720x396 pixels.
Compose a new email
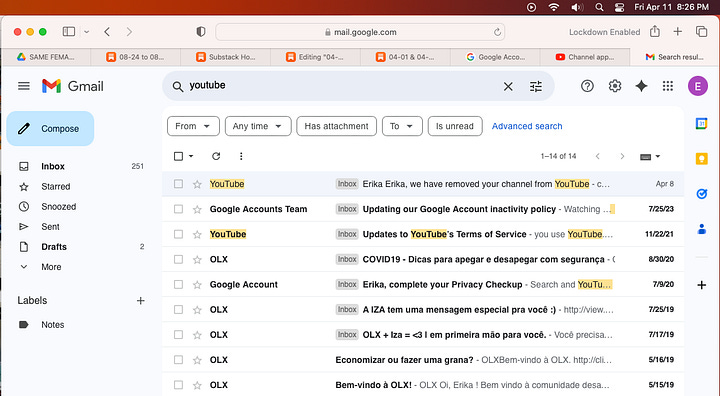51,129
